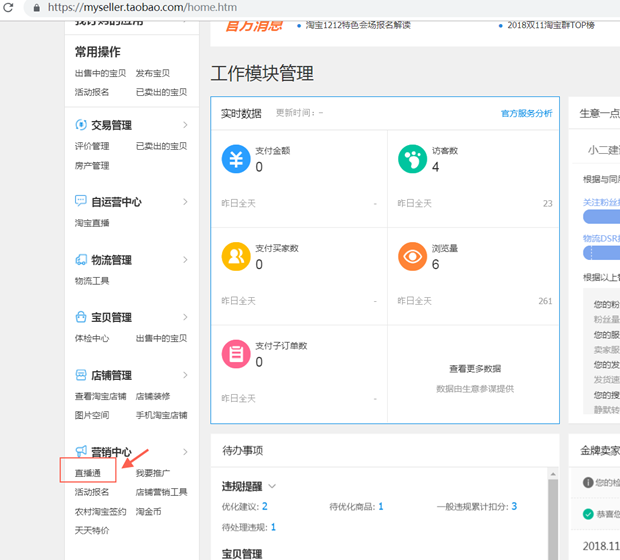Click the orange eye 浏览量 icon
Screen dimensions: 620x560
(412, 256)
